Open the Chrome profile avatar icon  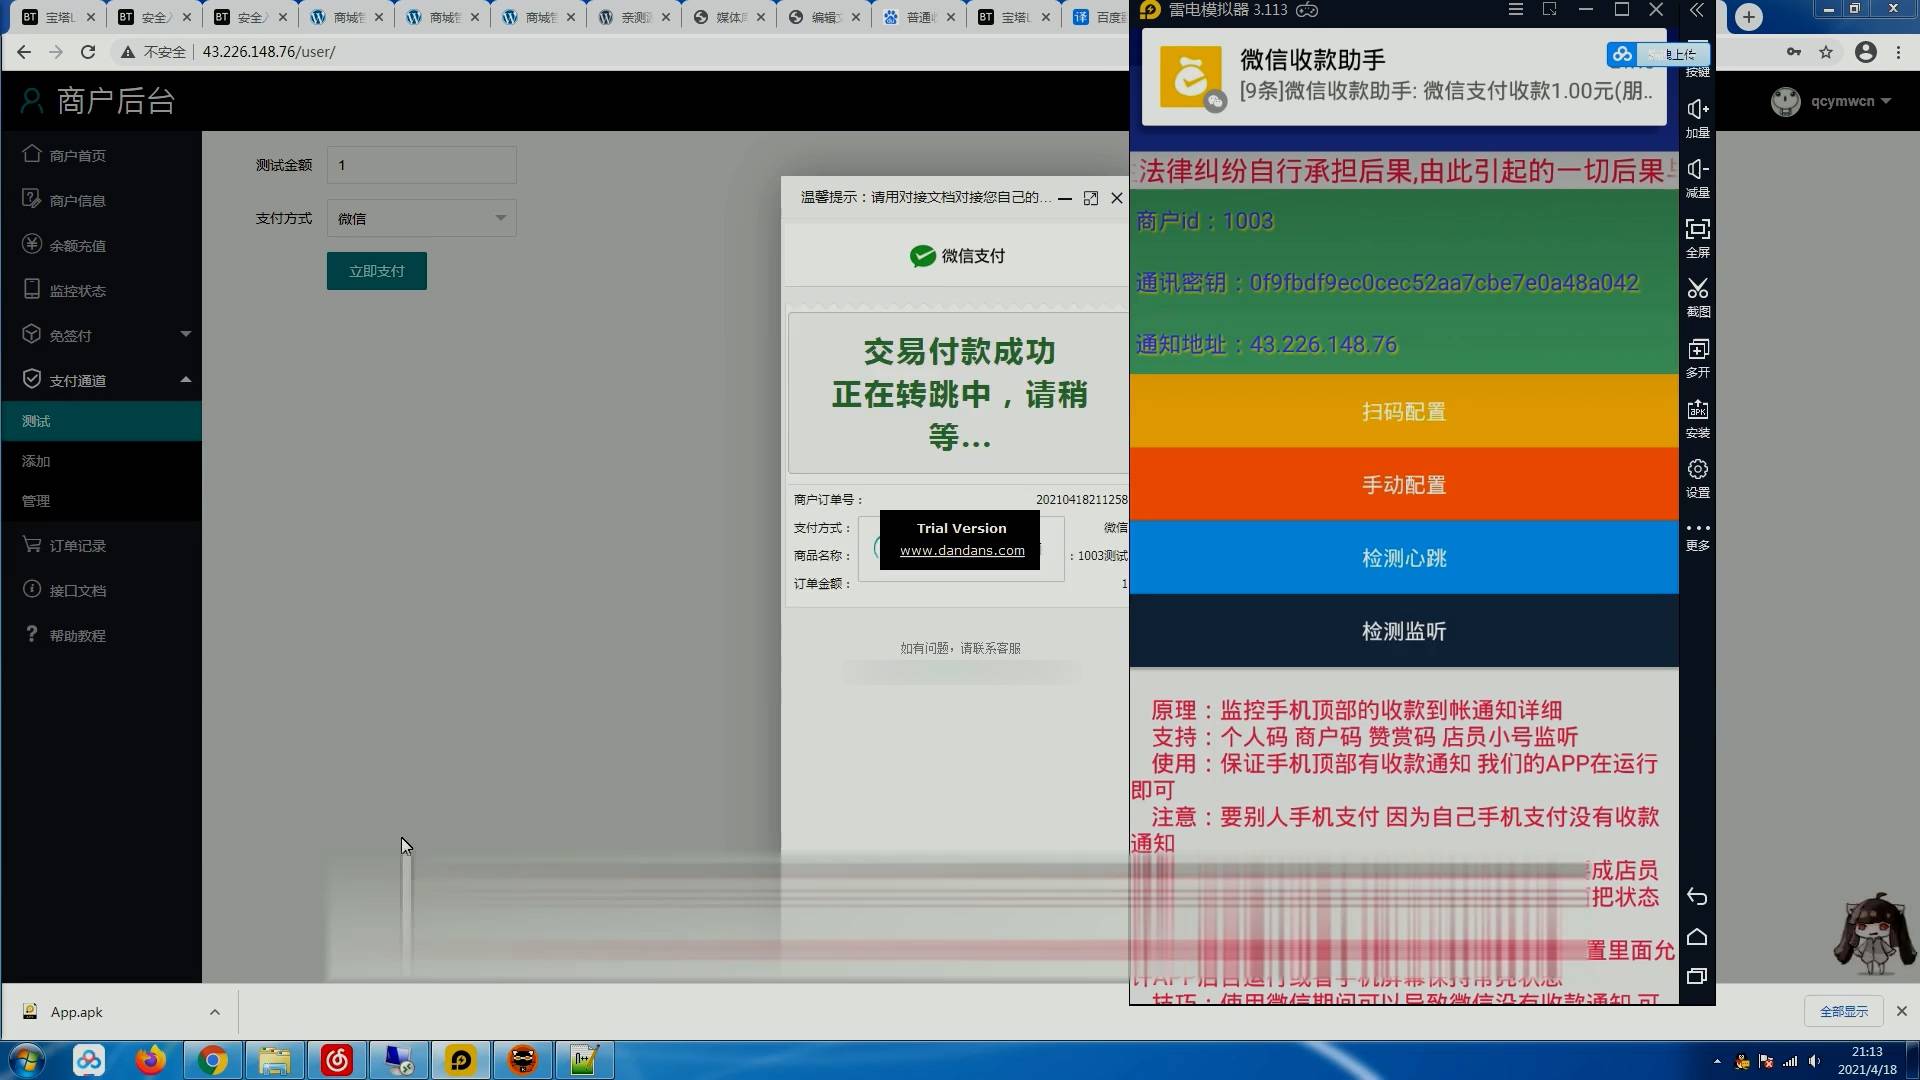click(1866, 52)
